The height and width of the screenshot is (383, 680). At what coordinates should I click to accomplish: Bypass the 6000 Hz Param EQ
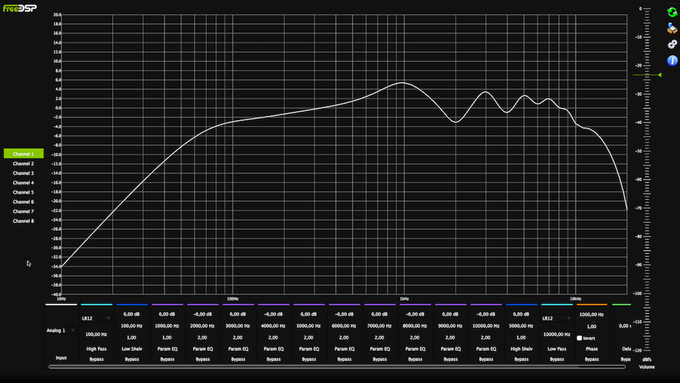click(x=344, y=359)
